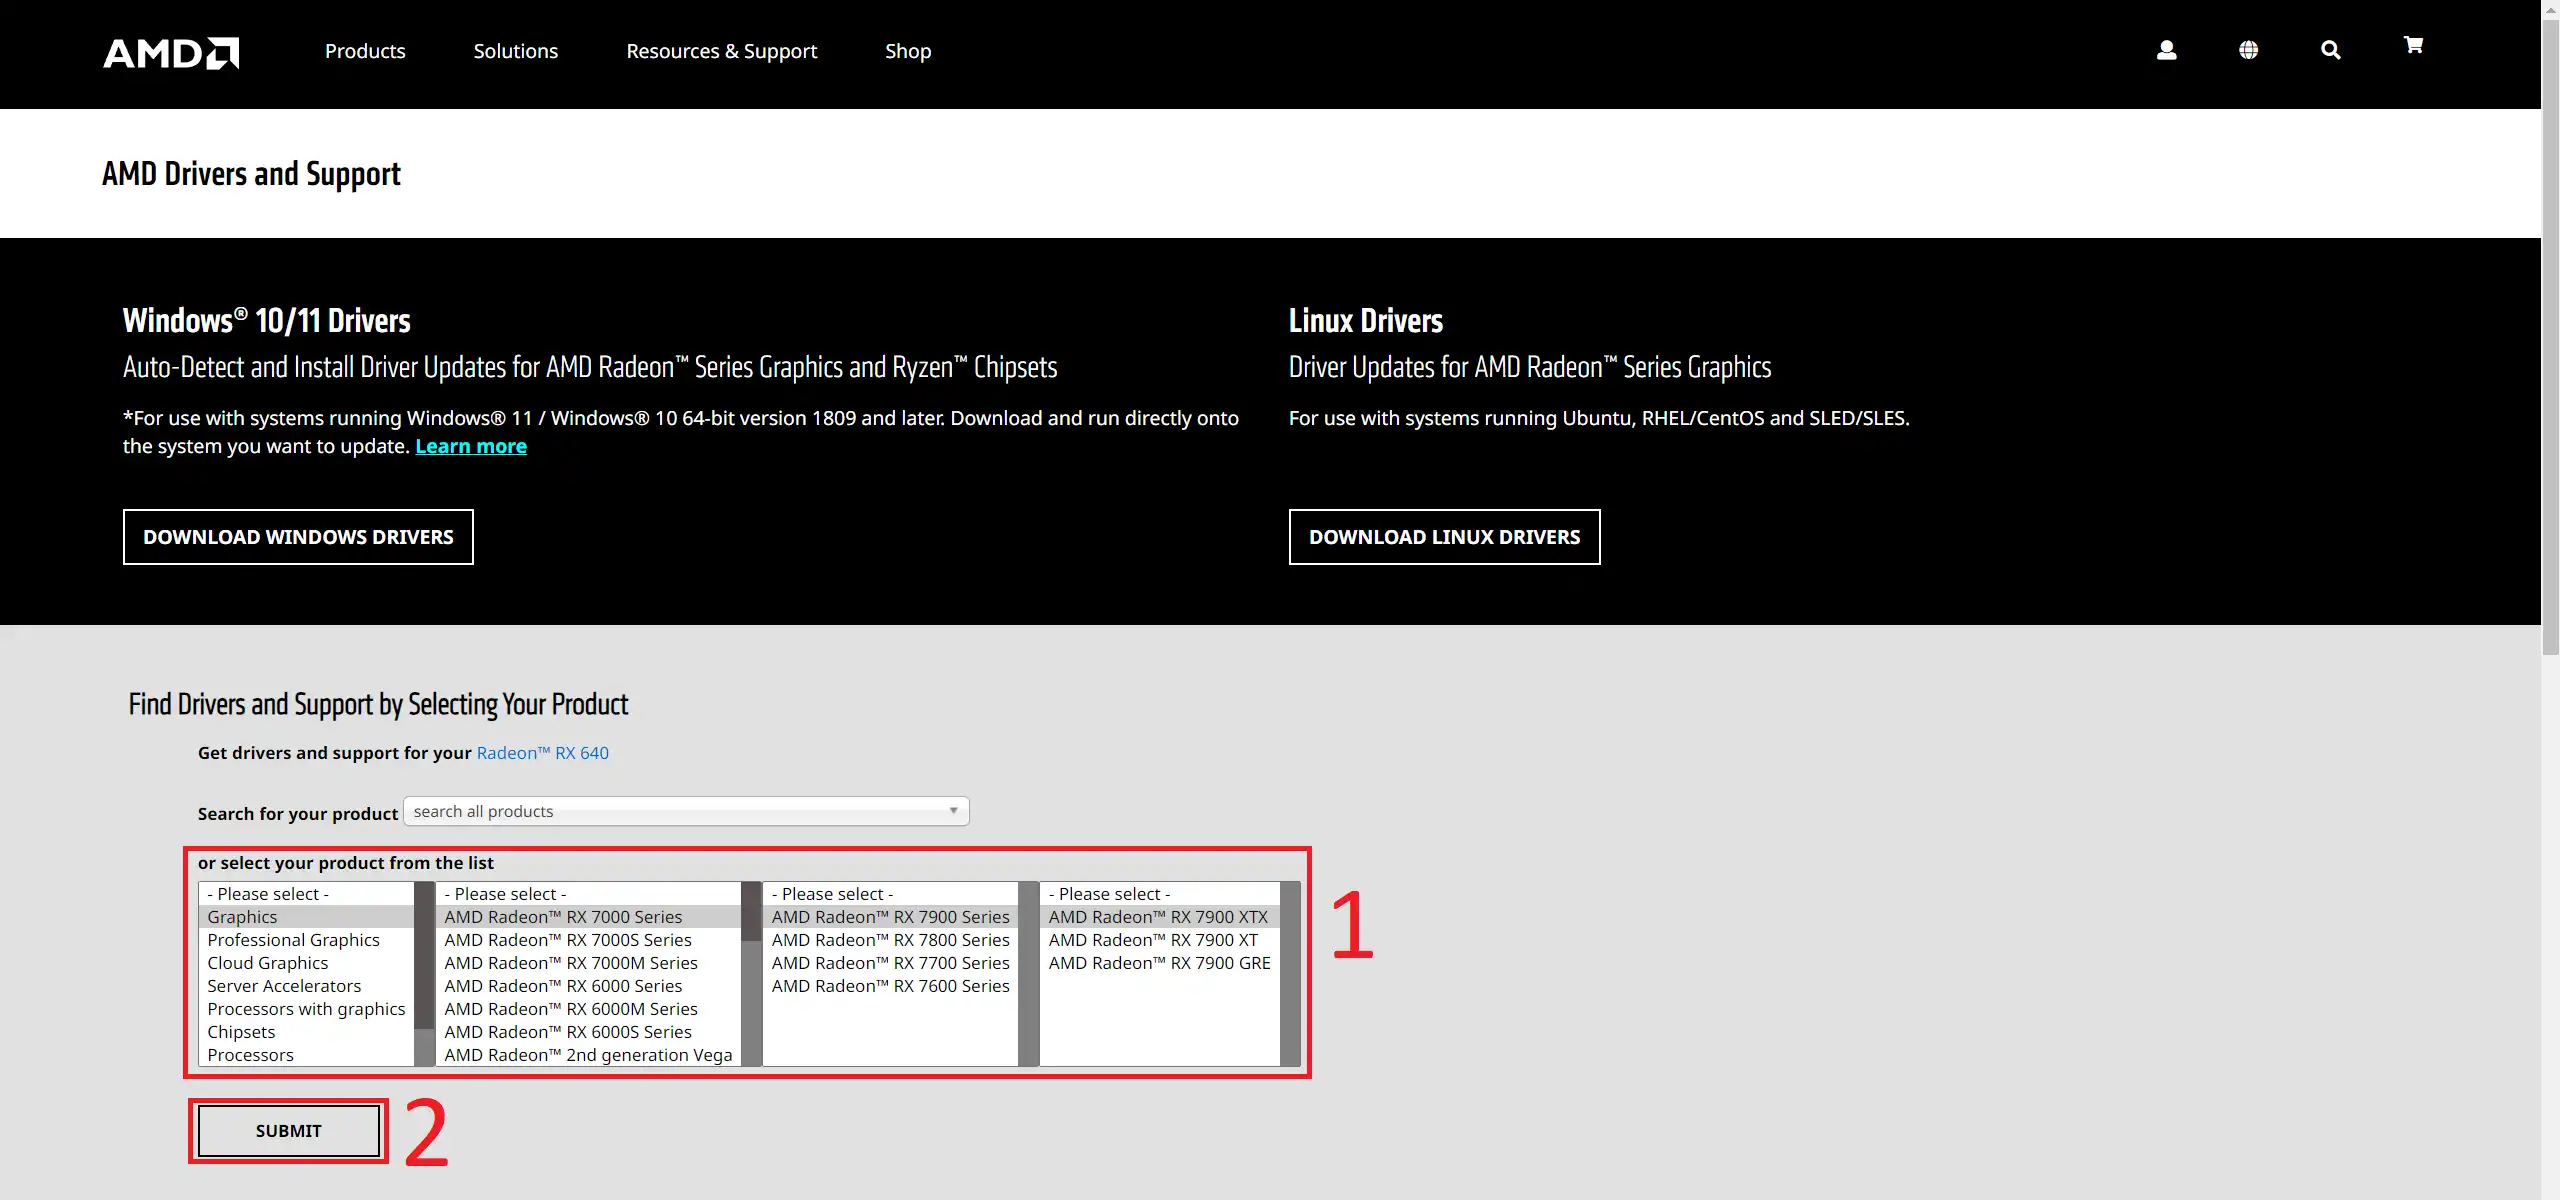Select AMD Radeon RX 7900 Series
Image resolution: width=2560 pixels, height=1200 pixels.
click(890, 917)
